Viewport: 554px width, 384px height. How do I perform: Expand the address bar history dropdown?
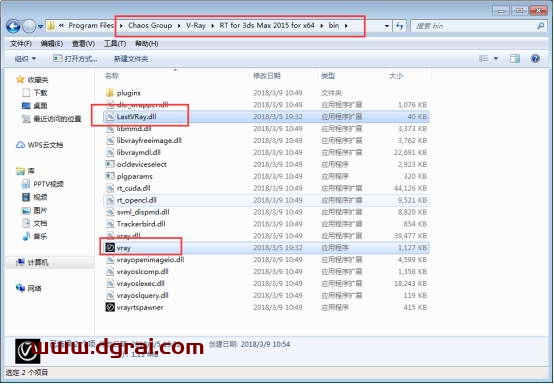387,26
